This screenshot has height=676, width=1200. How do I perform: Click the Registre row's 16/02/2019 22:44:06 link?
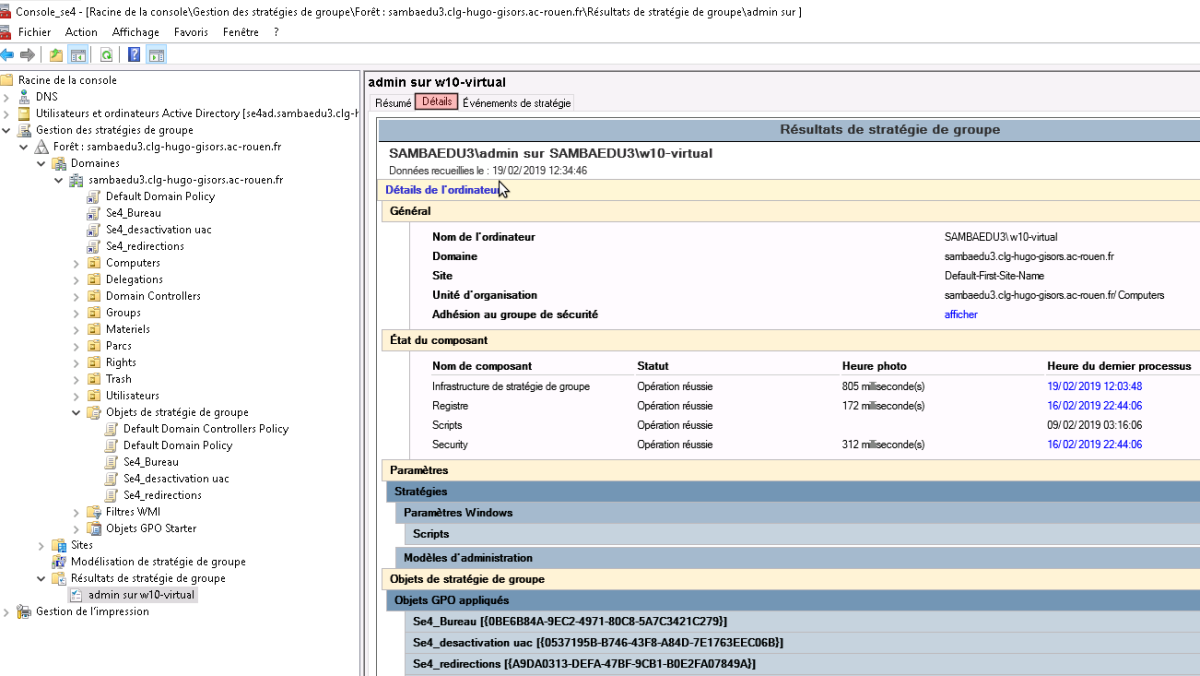coord(1095,406)
